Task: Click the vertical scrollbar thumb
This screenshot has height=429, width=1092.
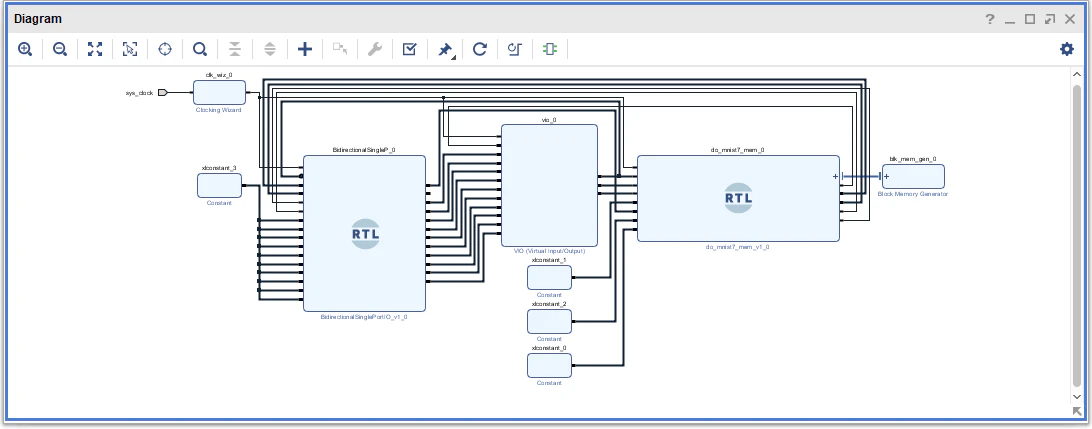Action: [x=1077, y=235]
